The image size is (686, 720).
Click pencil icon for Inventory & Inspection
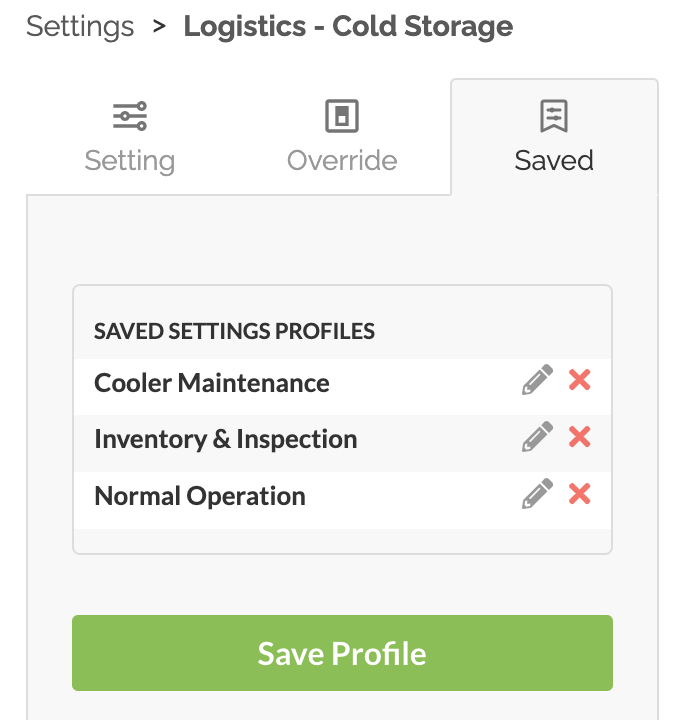(x=537, y=437)
